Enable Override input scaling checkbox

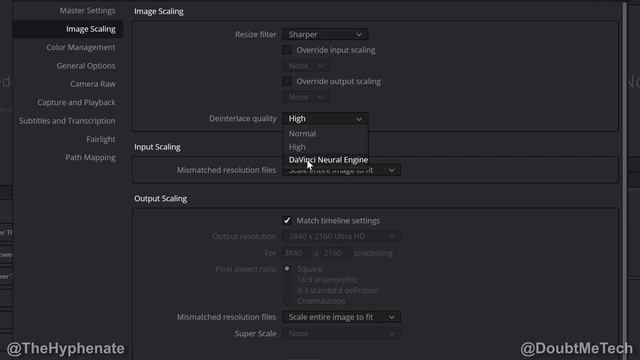[x=287, y=50]
